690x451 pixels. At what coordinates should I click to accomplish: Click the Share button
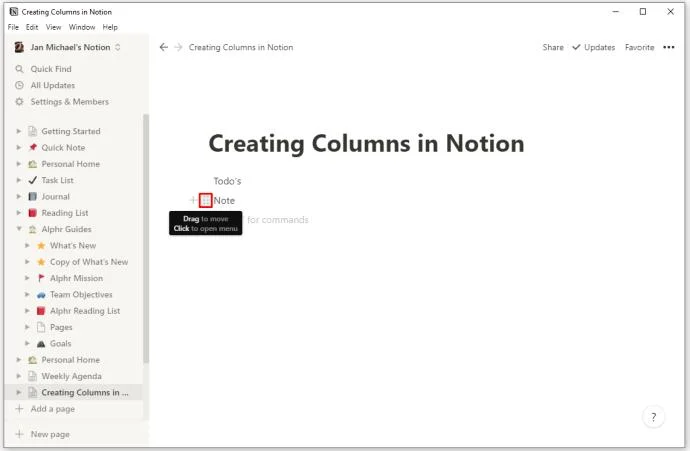(x=553, y=47)
